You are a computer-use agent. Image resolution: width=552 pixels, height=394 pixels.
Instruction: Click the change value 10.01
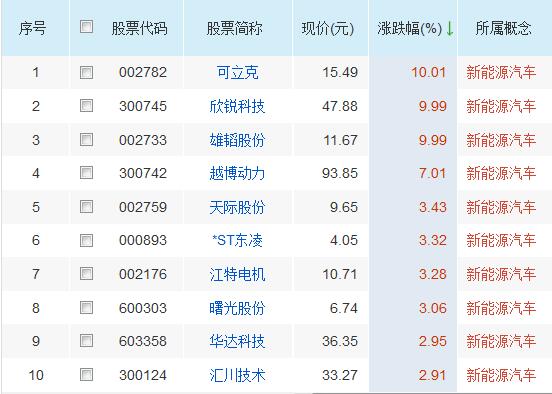pyautogui.click(x=429, y=73)
